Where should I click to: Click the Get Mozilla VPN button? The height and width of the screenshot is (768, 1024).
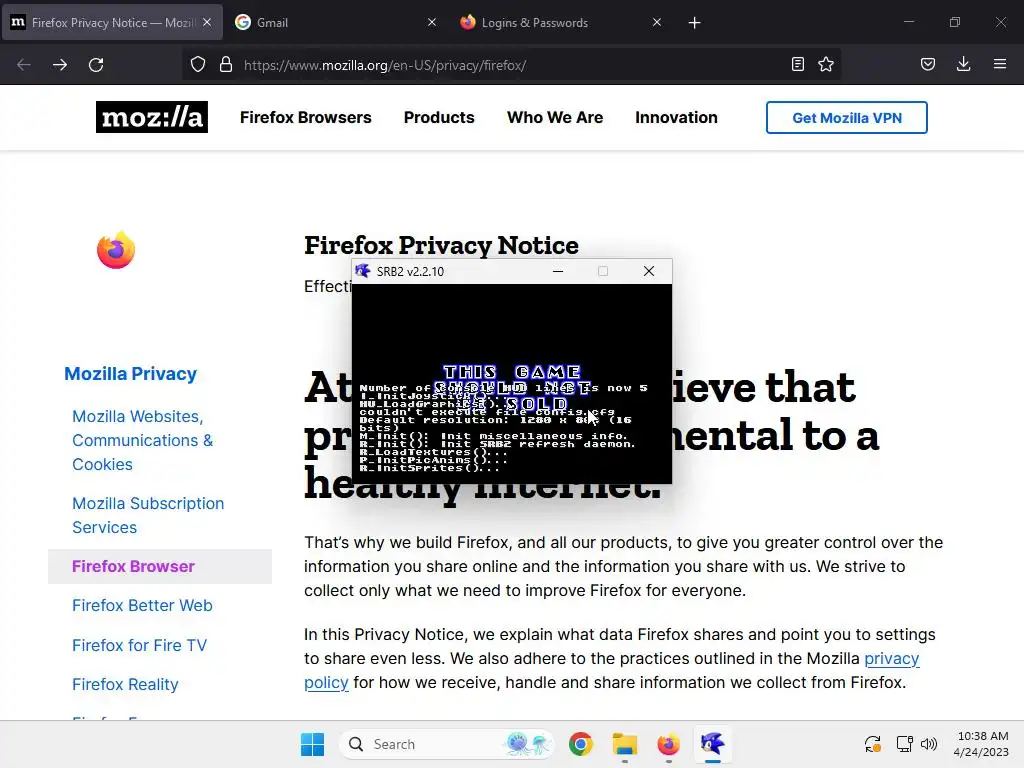click(846, 118)
